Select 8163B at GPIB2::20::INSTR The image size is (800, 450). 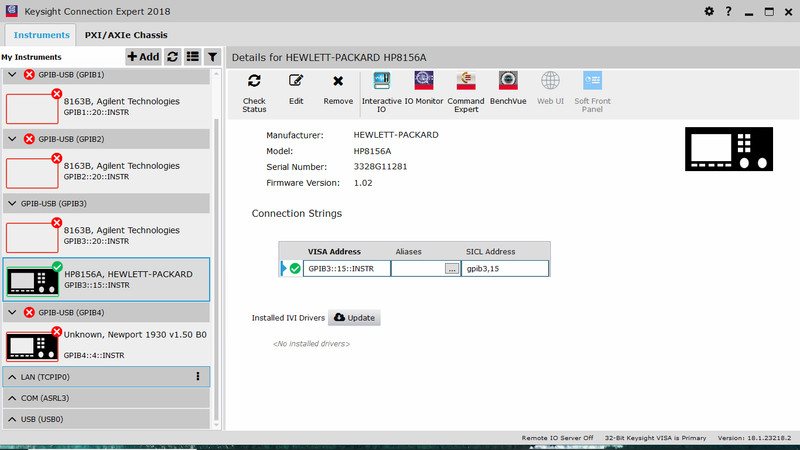(106, 170)
